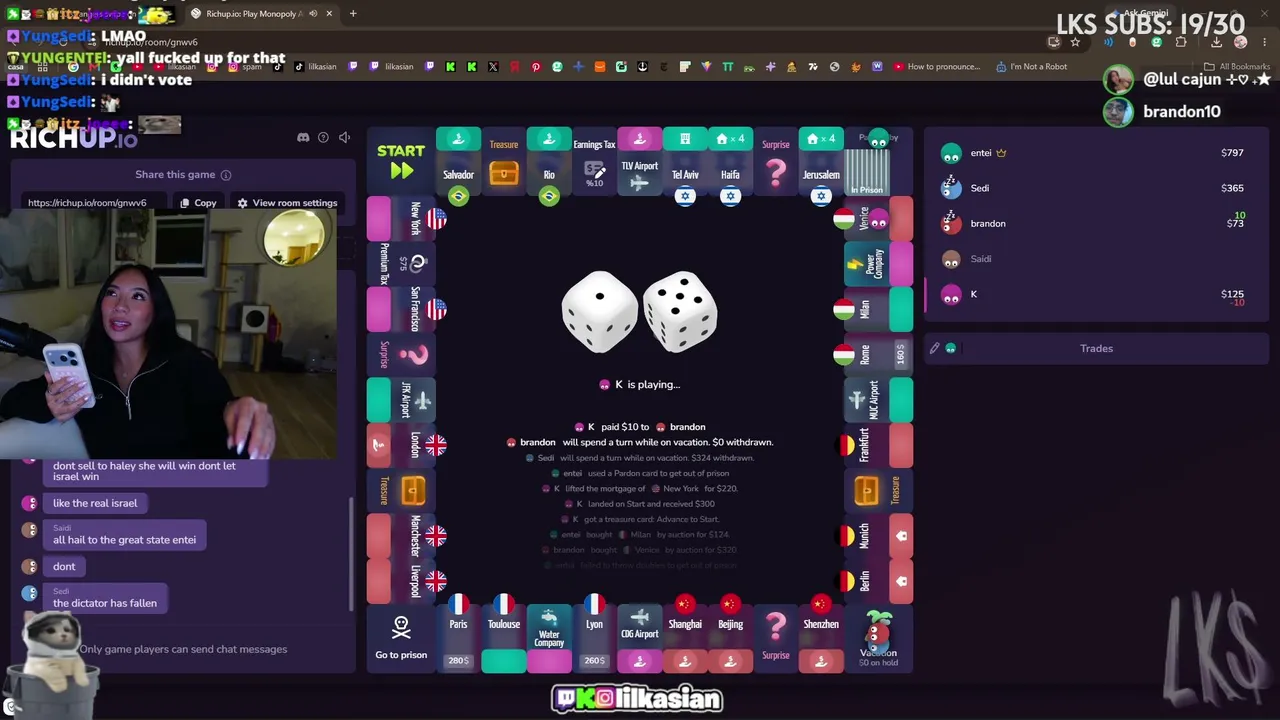Select the JFK Airport tile

(401, 399)
